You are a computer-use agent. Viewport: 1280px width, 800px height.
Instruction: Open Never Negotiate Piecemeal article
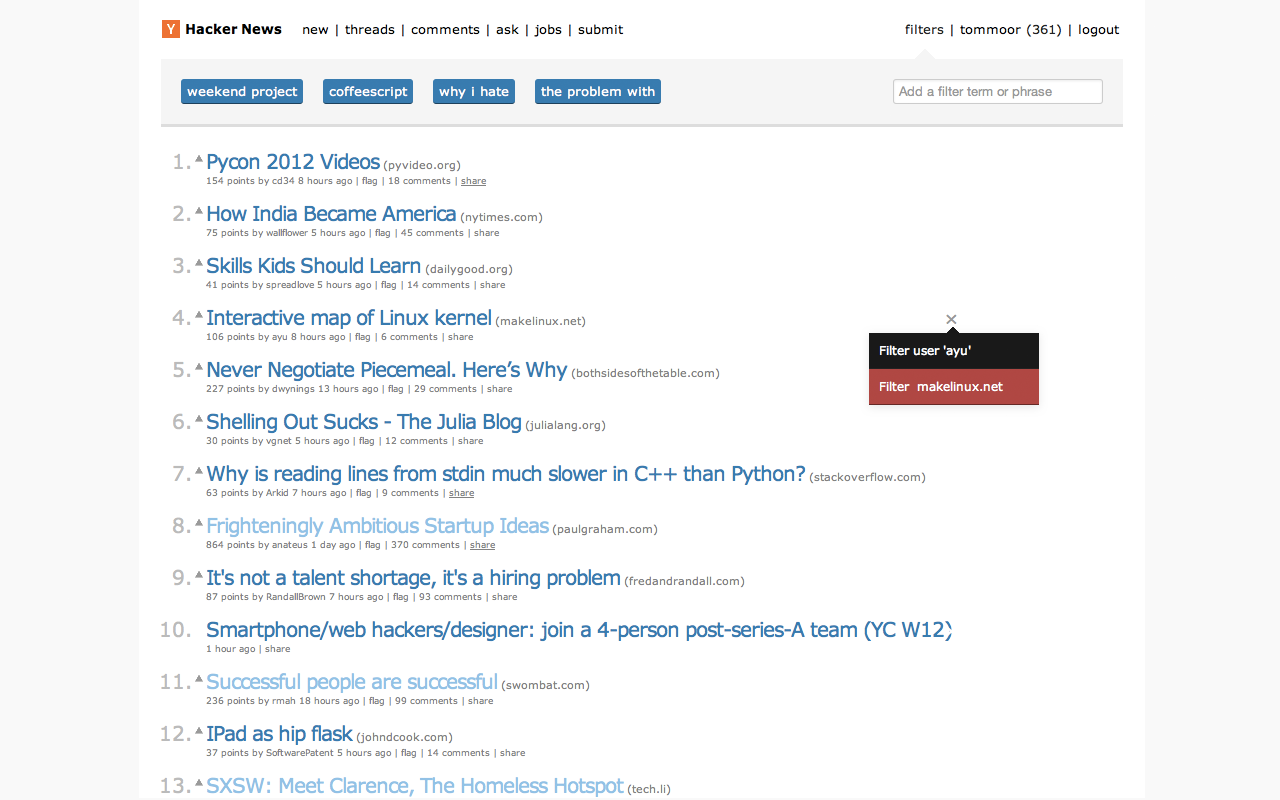[x=386, y=370]
